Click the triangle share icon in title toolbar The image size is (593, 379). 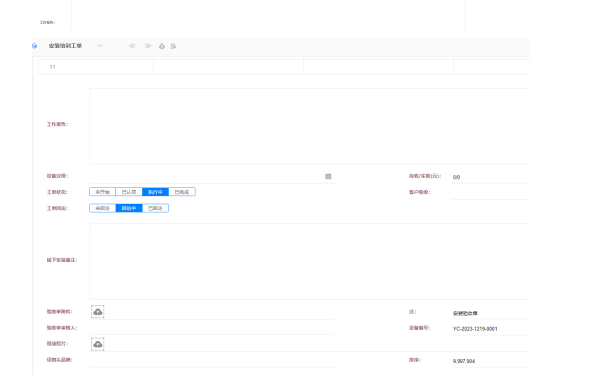coord(162,46)
